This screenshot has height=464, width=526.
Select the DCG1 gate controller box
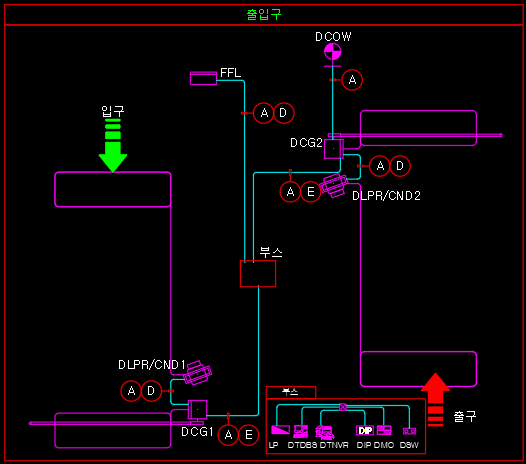tap(197, 409)
